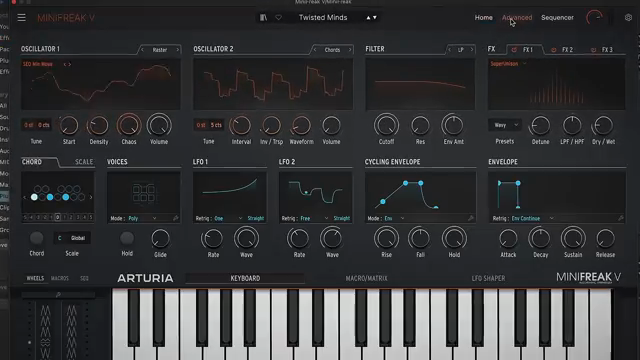The height and width of the screenshot is (360, 640).
Task: Open the Sequencer view
Action: 557,18
